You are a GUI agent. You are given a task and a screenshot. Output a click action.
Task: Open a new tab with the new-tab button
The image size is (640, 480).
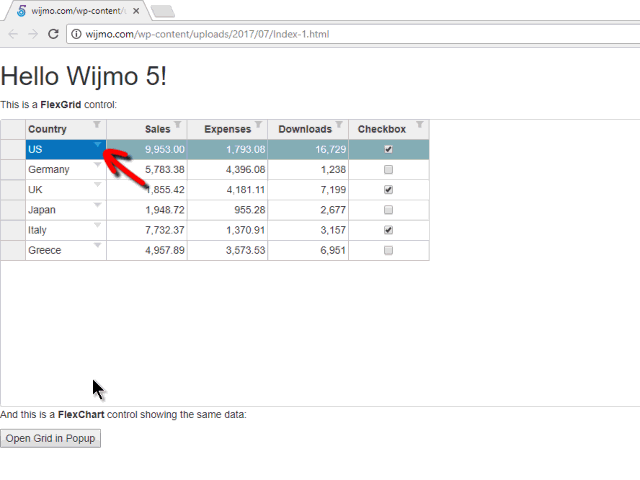pyautogui.click(x=162, y=11)
